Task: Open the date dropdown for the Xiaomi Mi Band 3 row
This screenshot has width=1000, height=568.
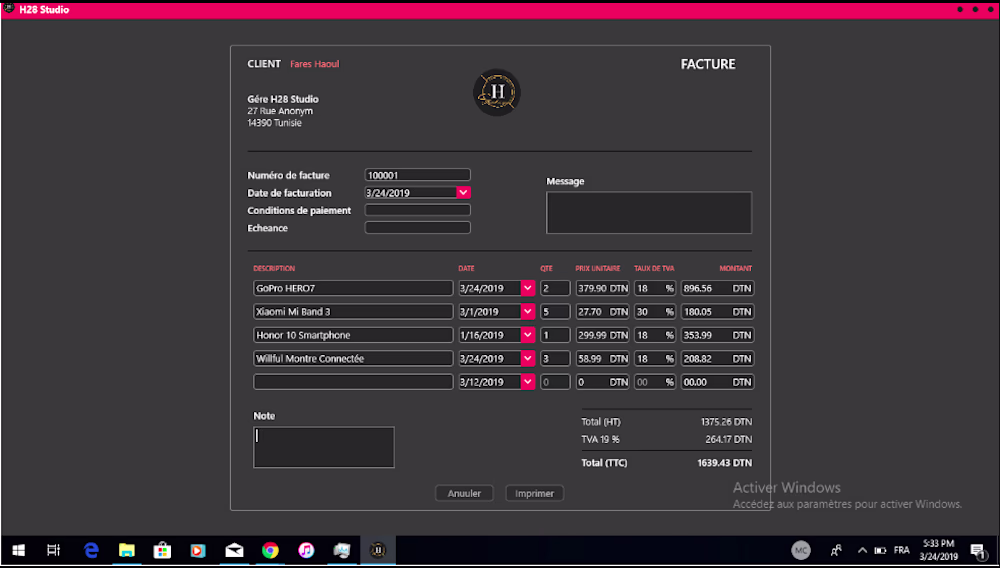Action: pos(527,312)
